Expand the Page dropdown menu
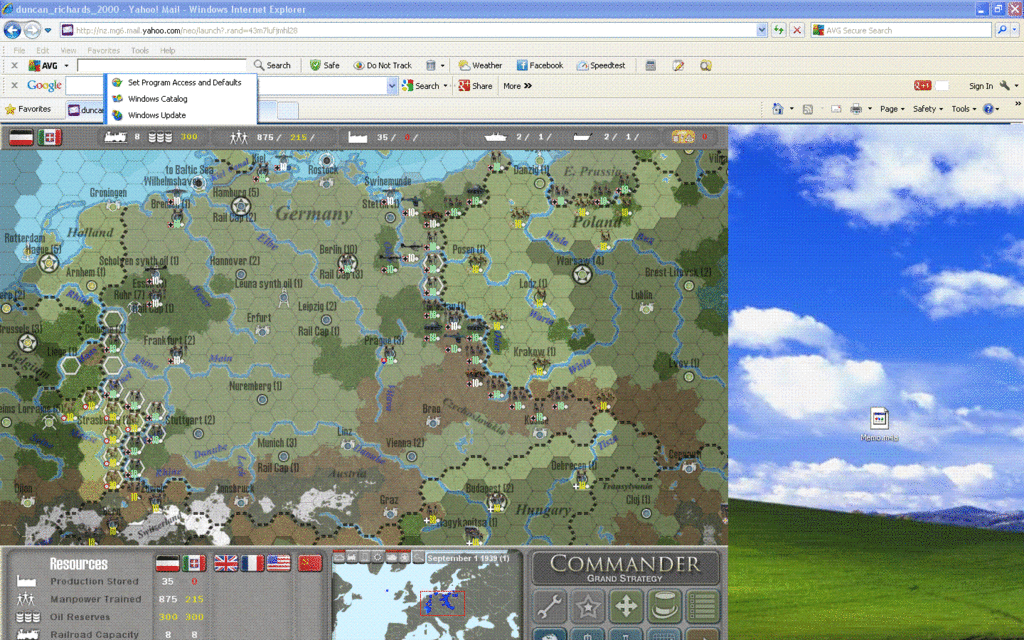The image size is (1024, 640). point(892,109)
